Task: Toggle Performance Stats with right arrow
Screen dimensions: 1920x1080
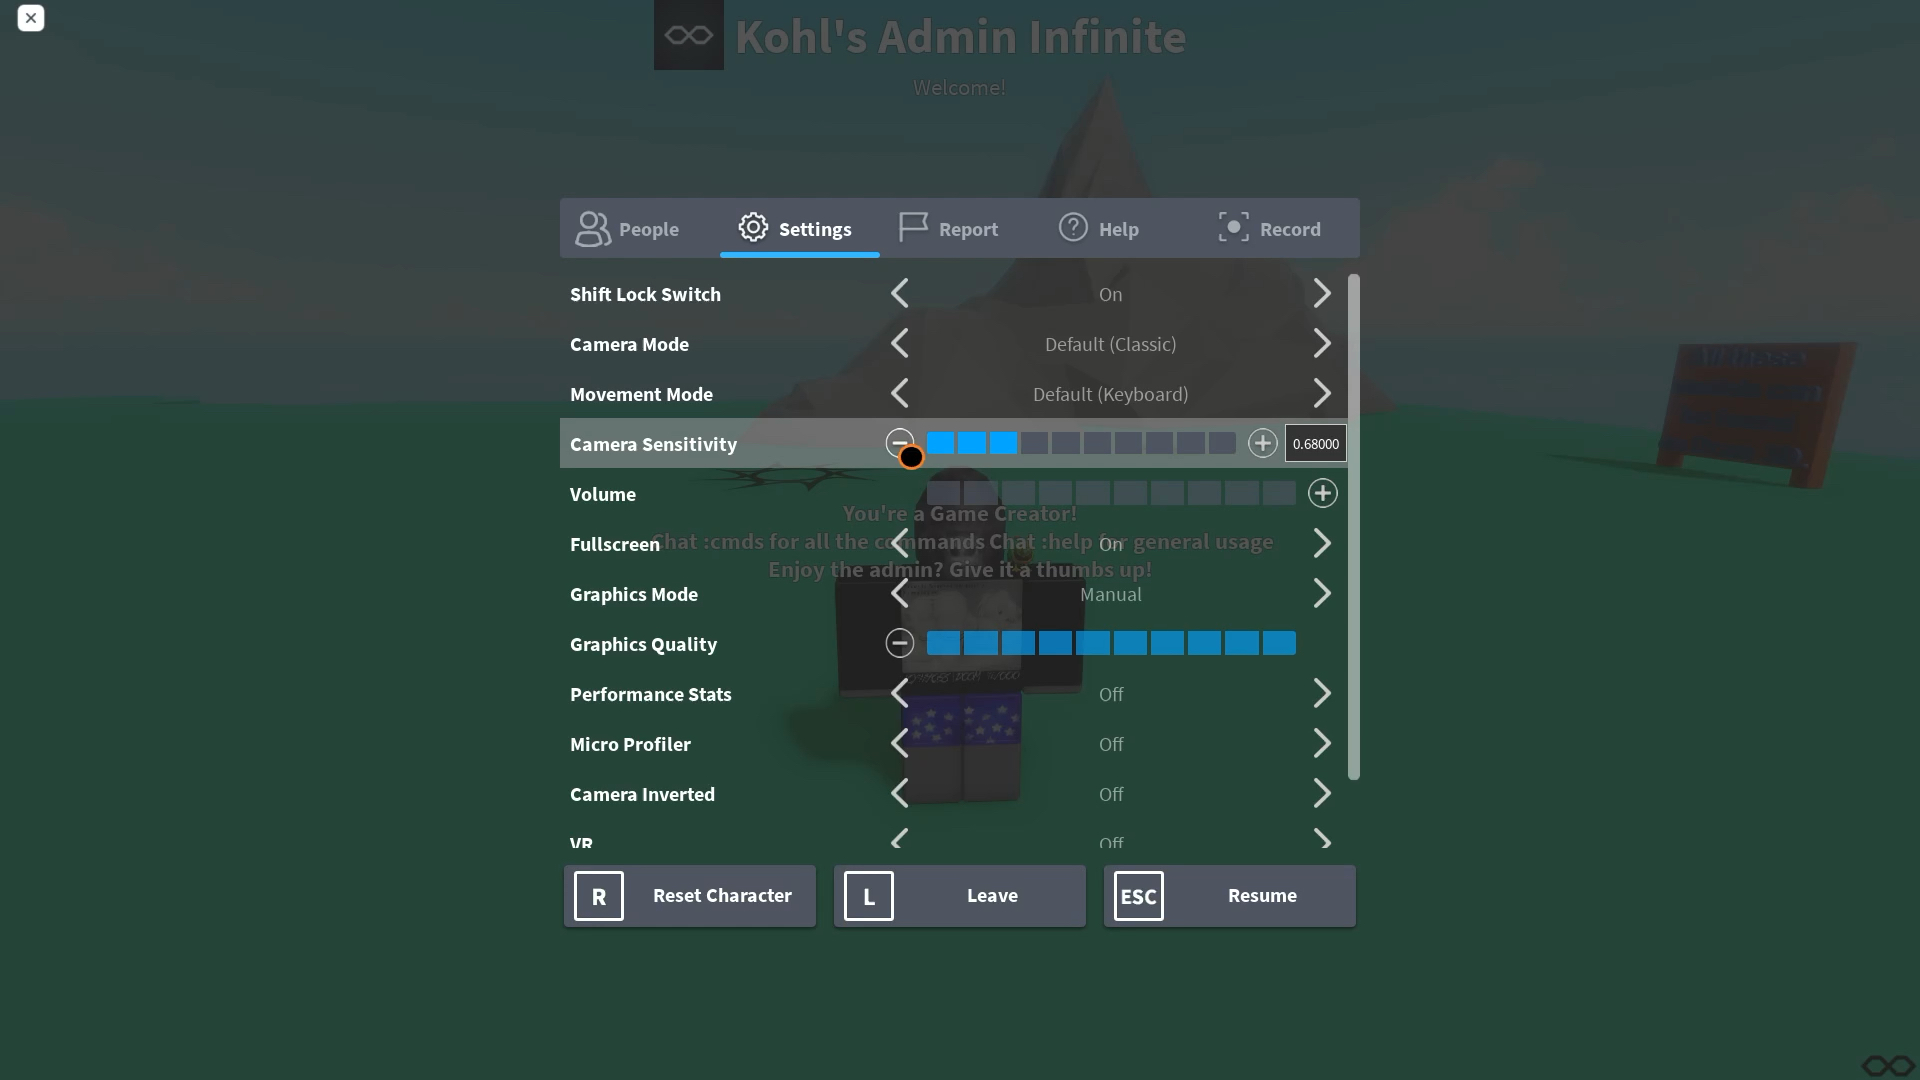Action: (1322, 693)
